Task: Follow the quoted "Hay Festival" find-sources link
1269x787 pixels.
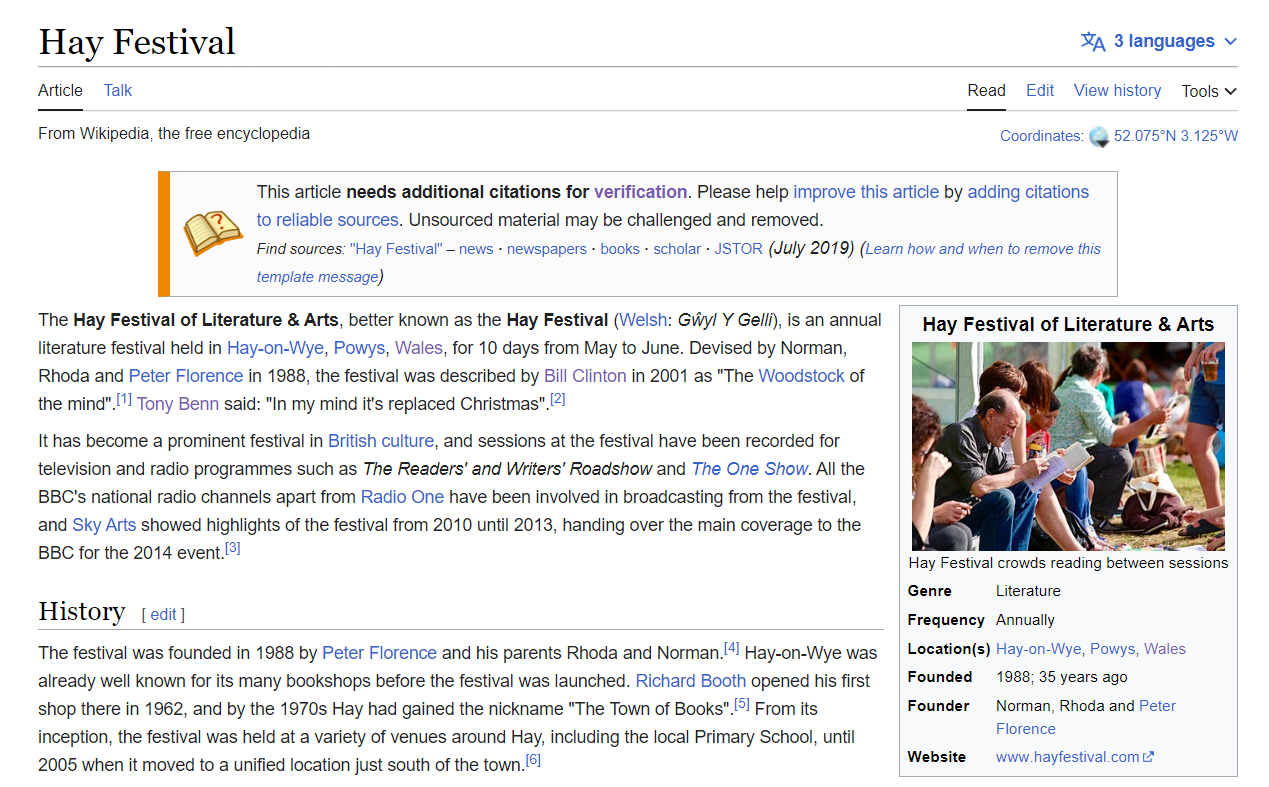Action: [x=396, y=249]
